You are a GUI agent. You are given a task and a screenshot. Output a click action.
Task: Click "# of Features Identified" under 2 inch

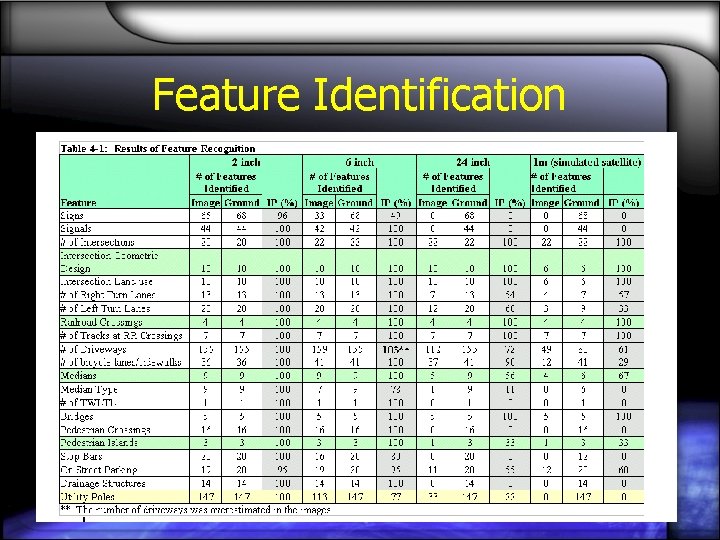pyautogui.click(x=226, y=182)
